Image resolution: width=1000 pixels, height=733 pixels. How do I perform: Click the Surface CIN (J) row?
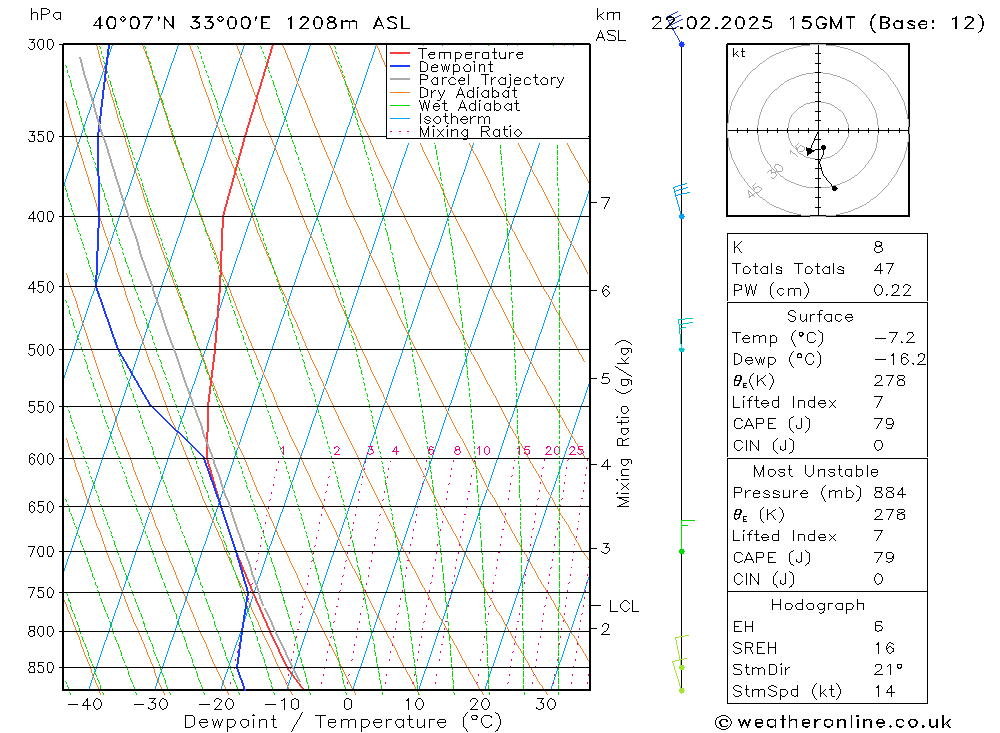point(827,445)
